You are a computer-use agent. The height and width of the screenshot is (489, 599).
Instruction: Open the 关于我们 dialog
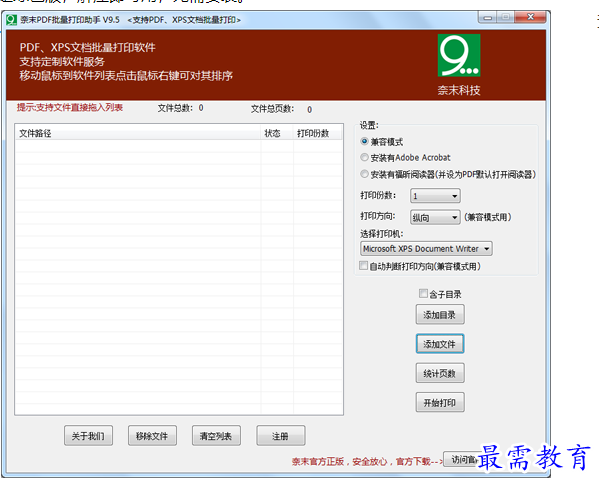(88, 436)
